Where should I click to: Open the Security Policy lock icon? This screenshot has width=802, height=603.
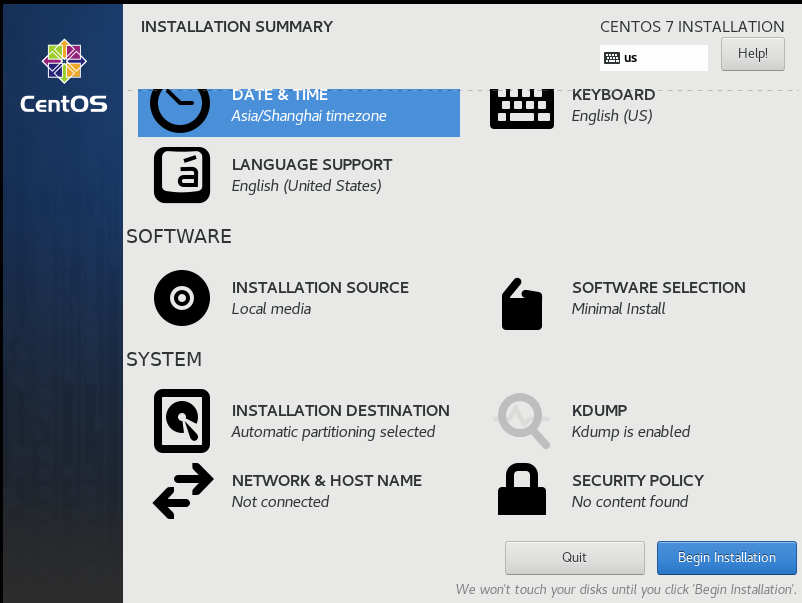click(x=522, y=489)
